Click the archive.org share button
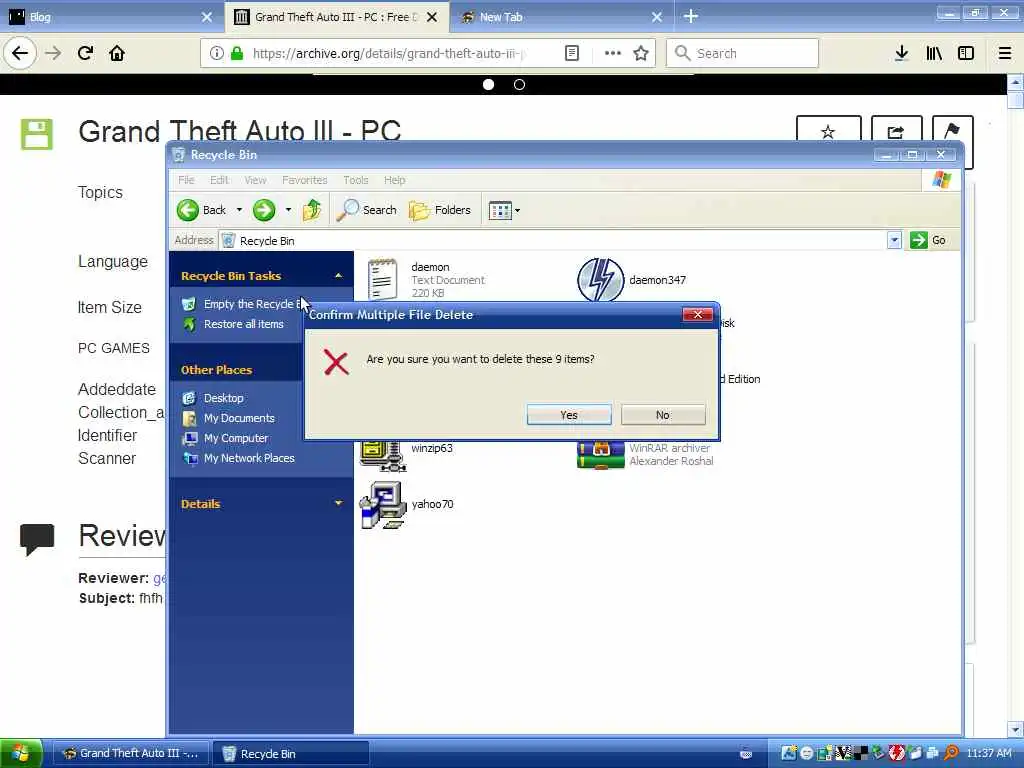Screen dimensions: 1024x768 click(x=896, y=129)
